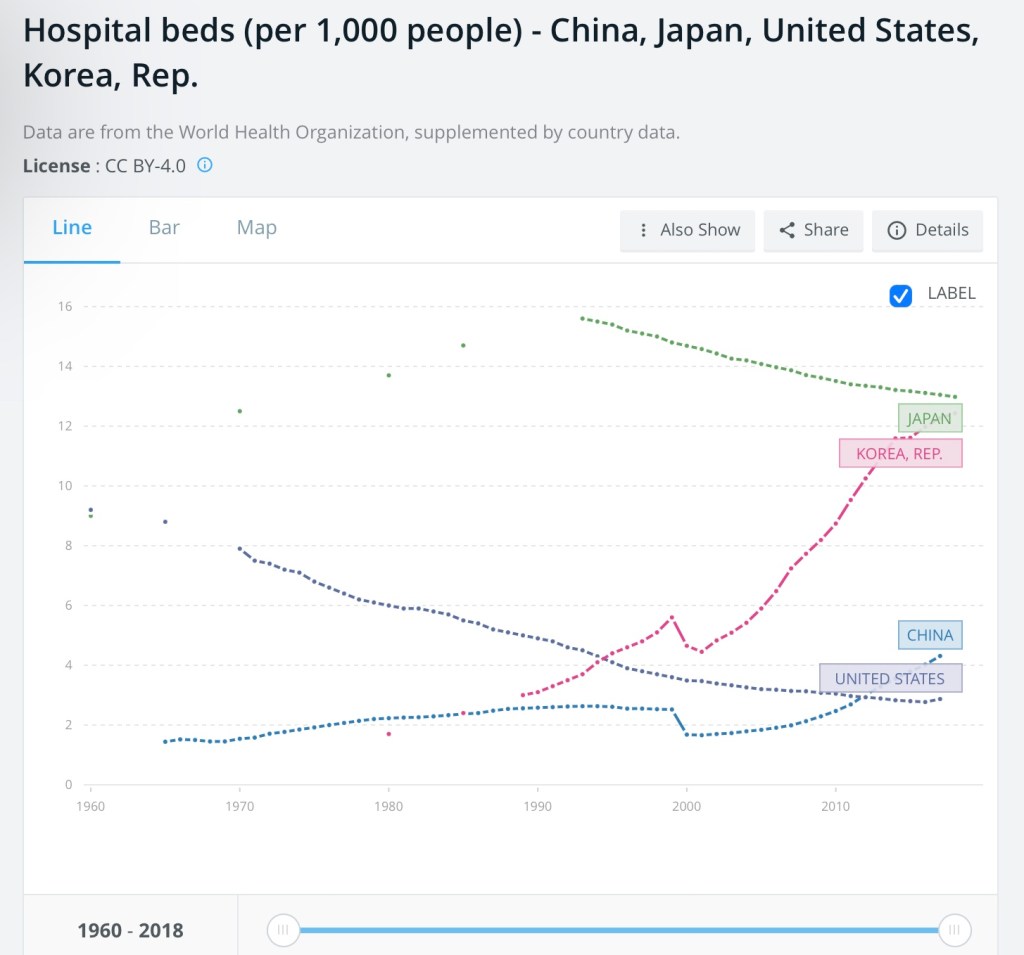Click the Share button label
Image resolution: width=1024 pixels, height=955 pixels.
point(826,230)
